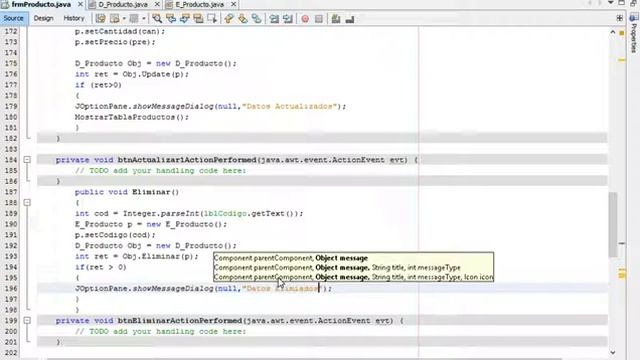640x360 pixels.
Task: Click on "public void Eliminar()" declaration
Action: (127, 192)
